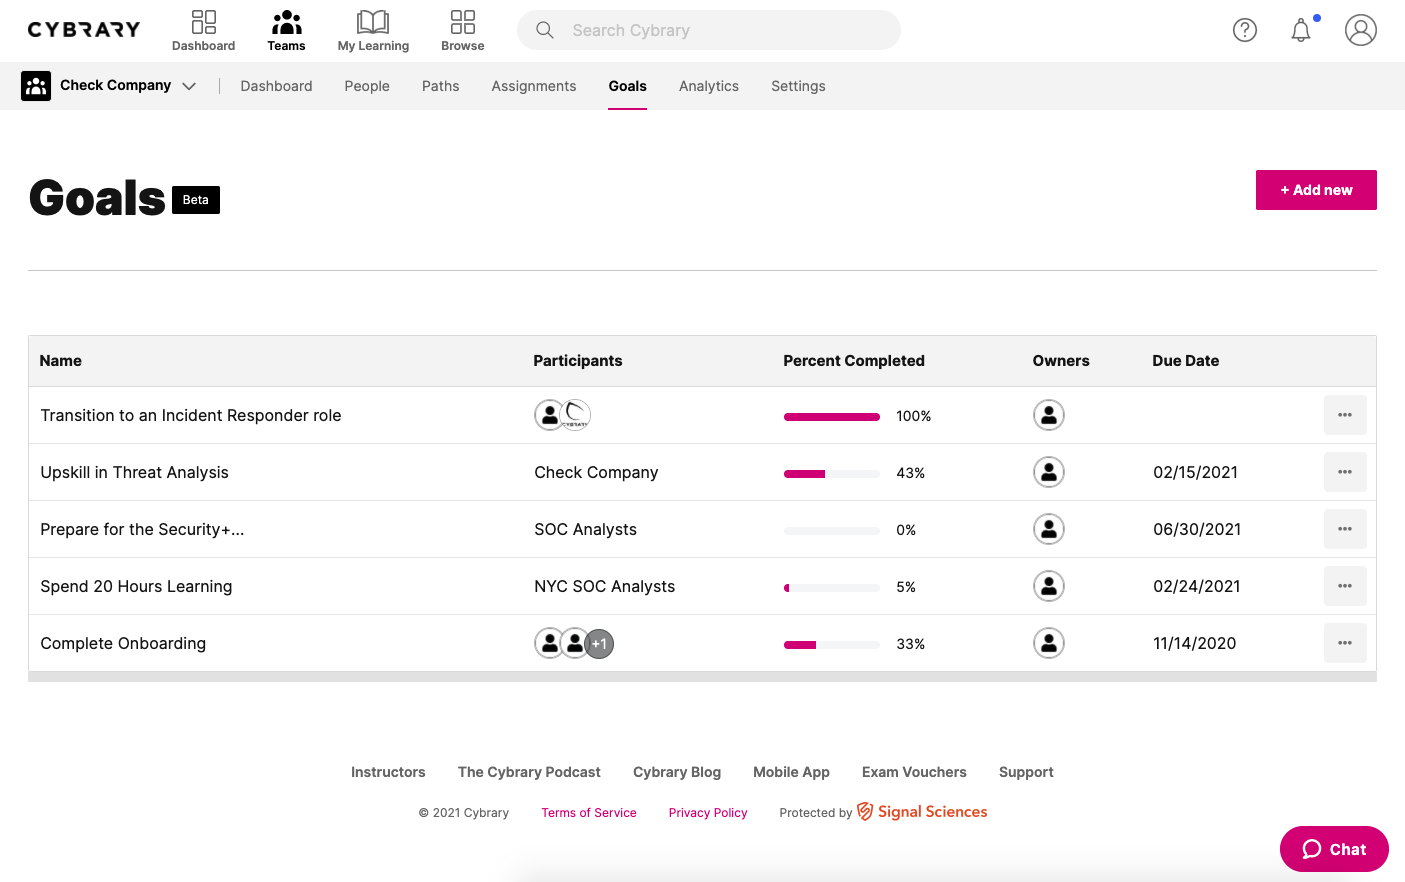Image resolution: width=1405 pixels, height=882 pixels.
Task: Click the Due Date column header
Action: 1186,361
